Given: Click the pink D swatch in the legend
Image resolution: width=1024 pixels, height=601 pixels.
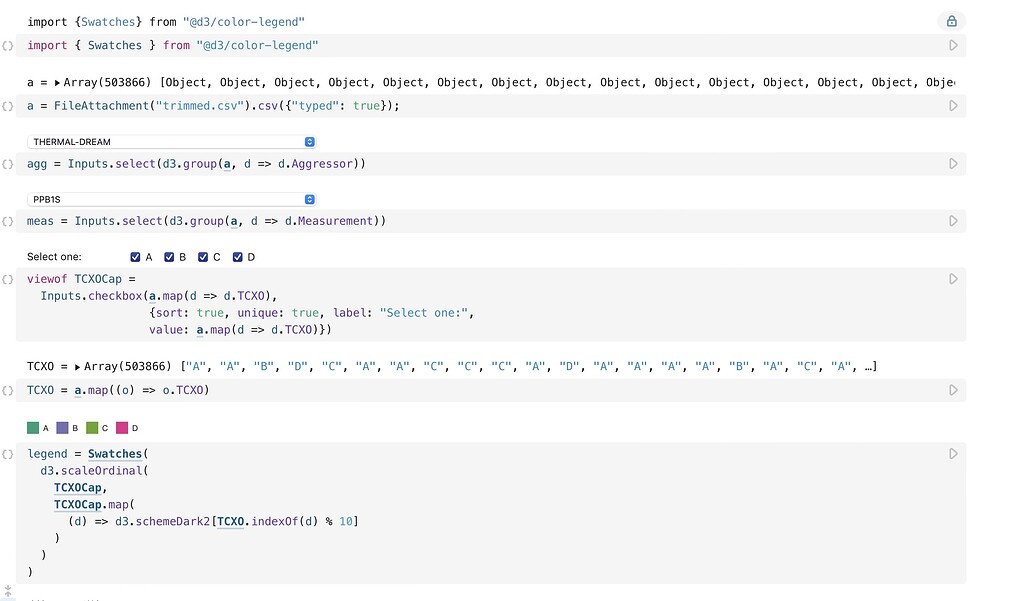Looking at the screenshot, I should click(x=124, y=426).
